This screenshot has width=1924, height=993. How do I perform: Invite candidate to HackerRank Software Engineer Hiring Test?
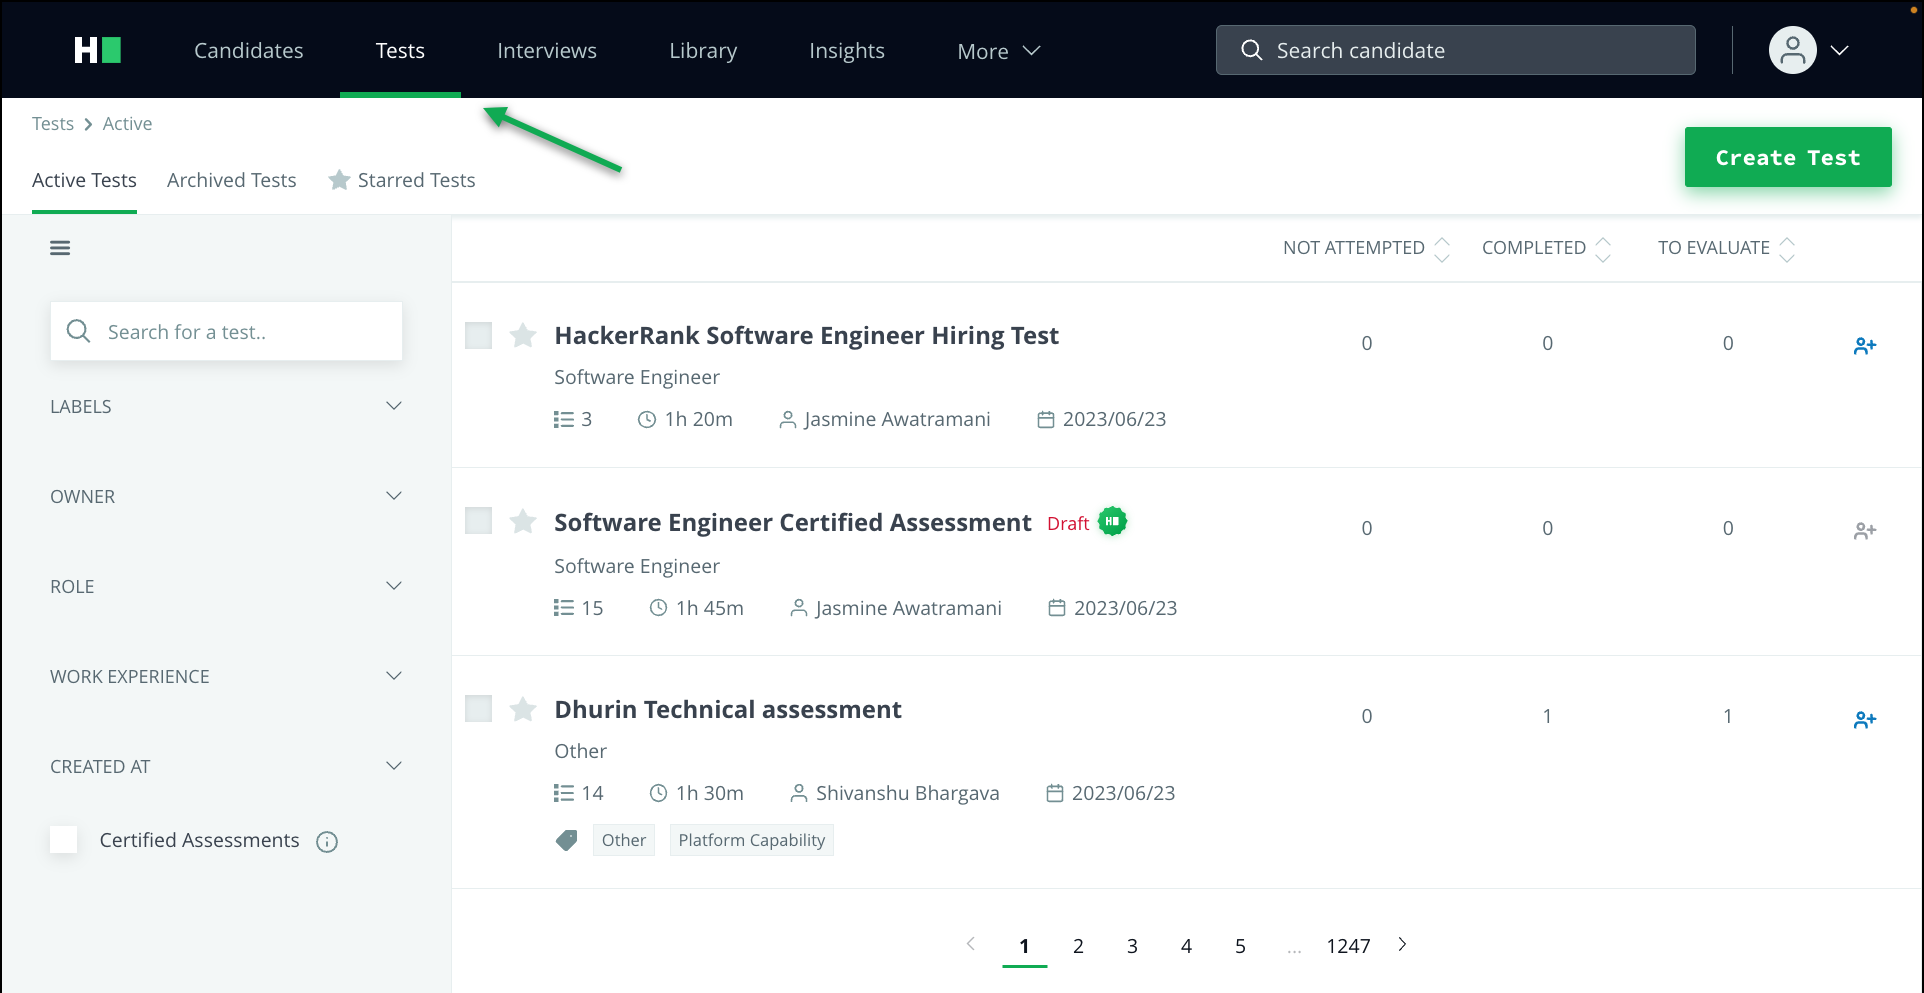[x=1865, y=346]
